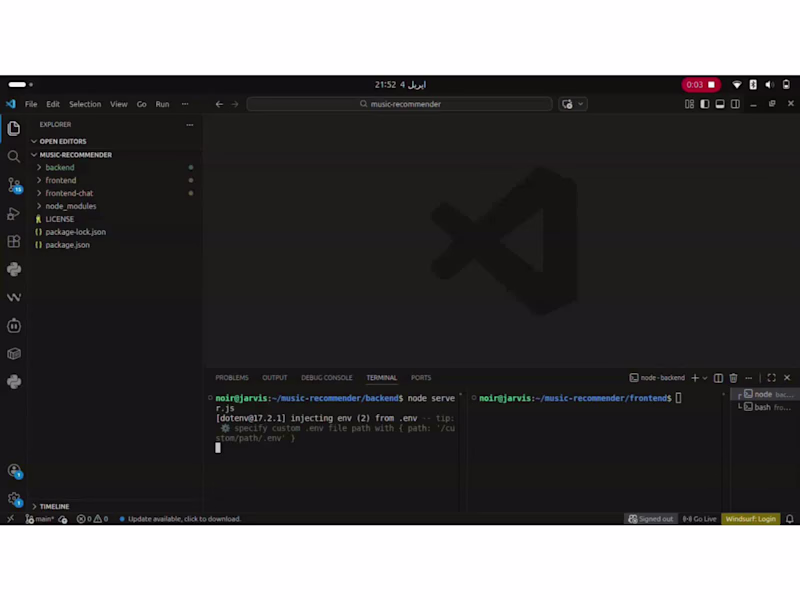Click Windsurf: Login status button
The image size is (800, 600).
coord(751,519)
